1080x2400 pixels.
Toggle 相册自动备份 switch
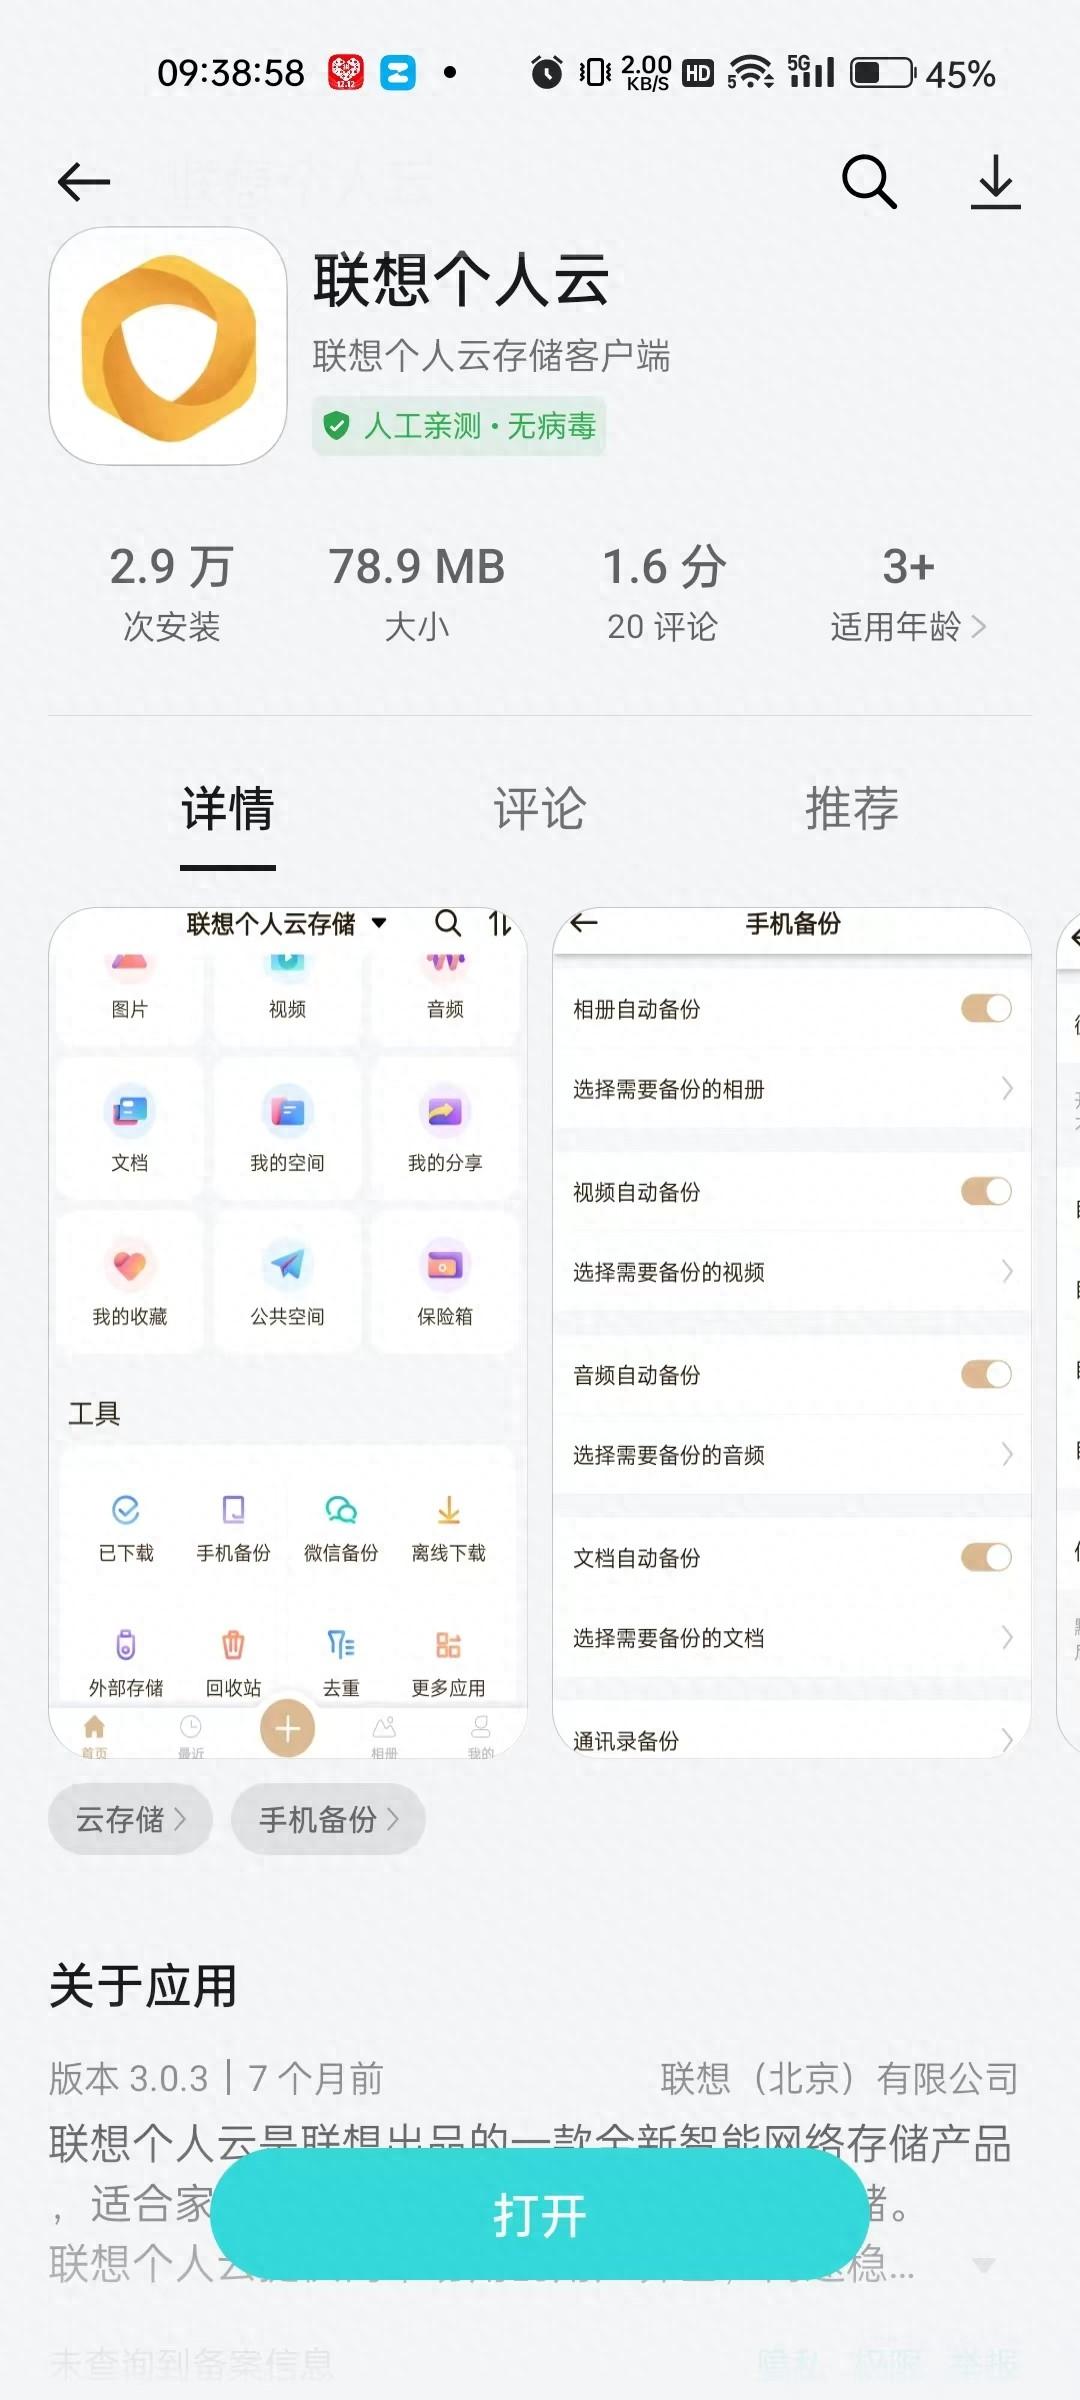(x=986, y=1008)
